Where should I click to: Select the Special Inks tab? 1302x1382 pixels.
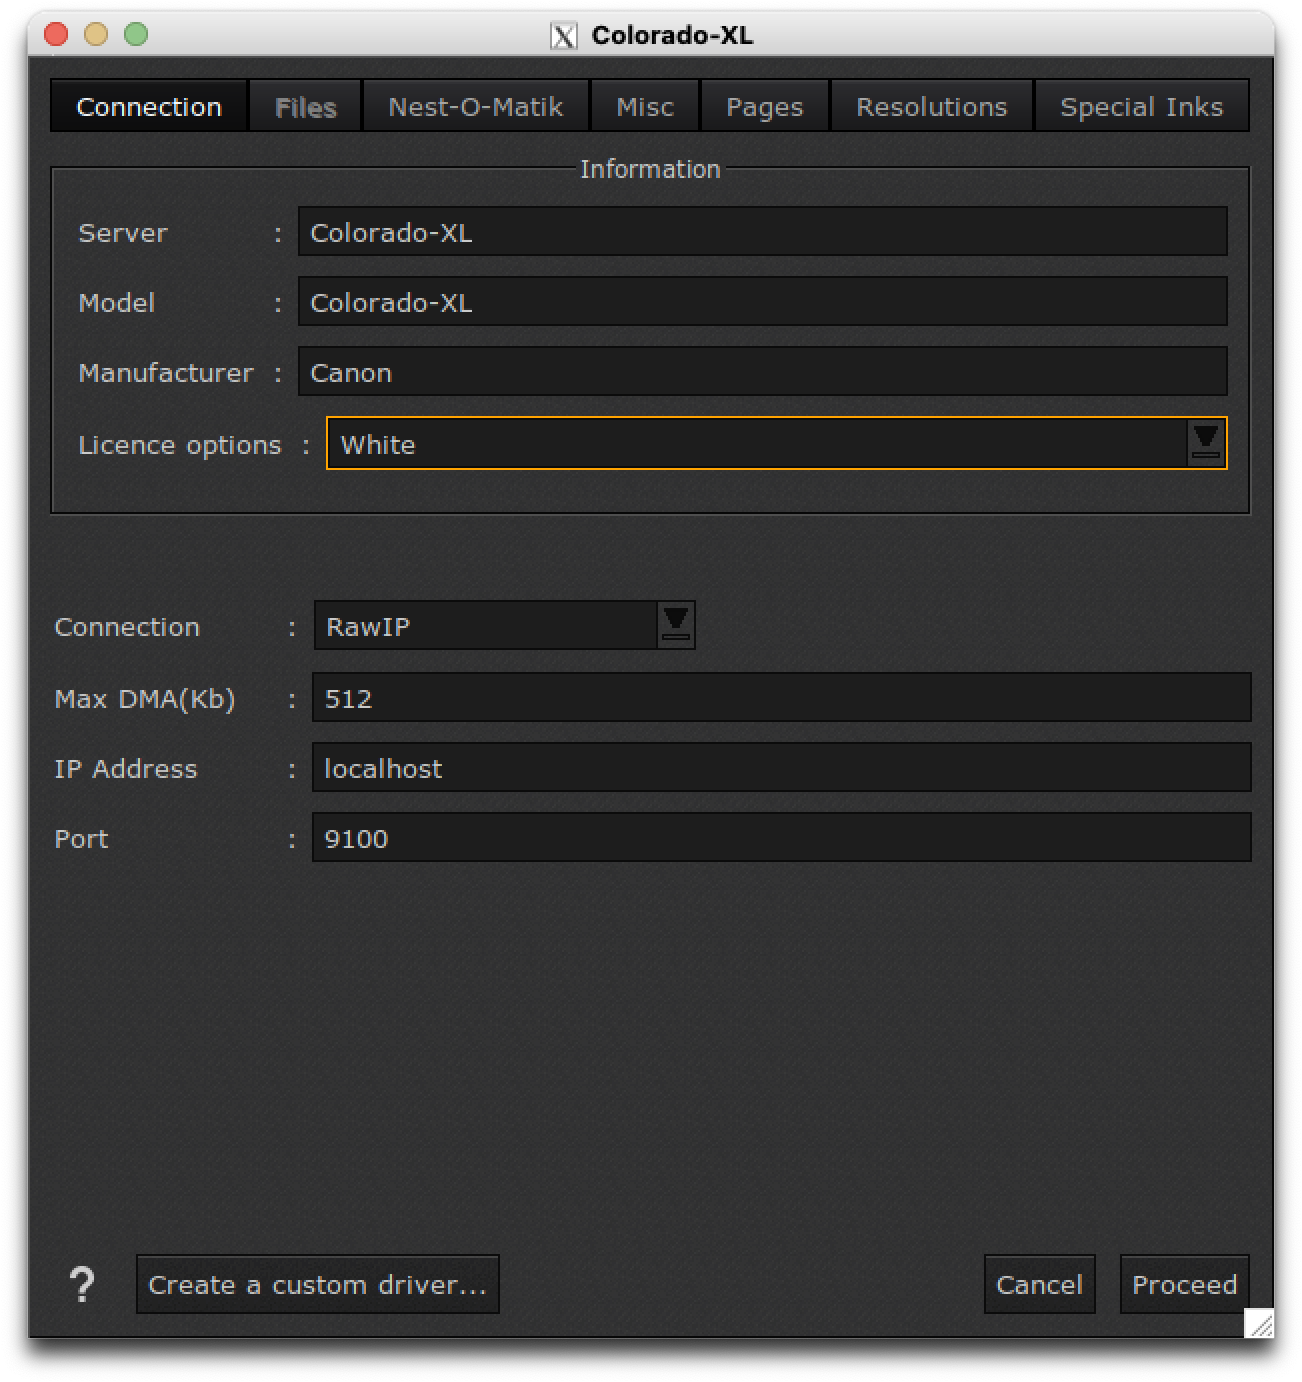point(1141,106)
